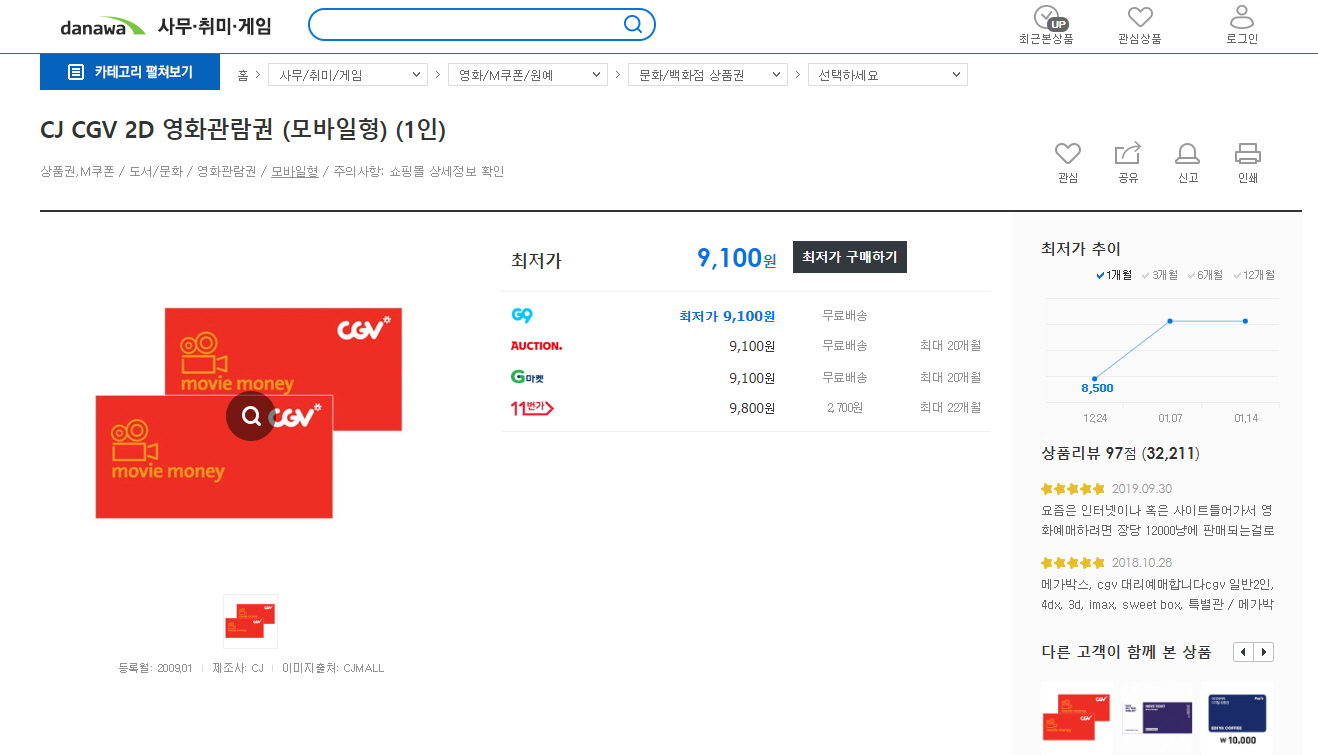The height and width of the screenshot is (755, 1318).
Task: Open the 영화/M쿠폰/원예 breadcrumb dropdown
Action: point(528,75)
